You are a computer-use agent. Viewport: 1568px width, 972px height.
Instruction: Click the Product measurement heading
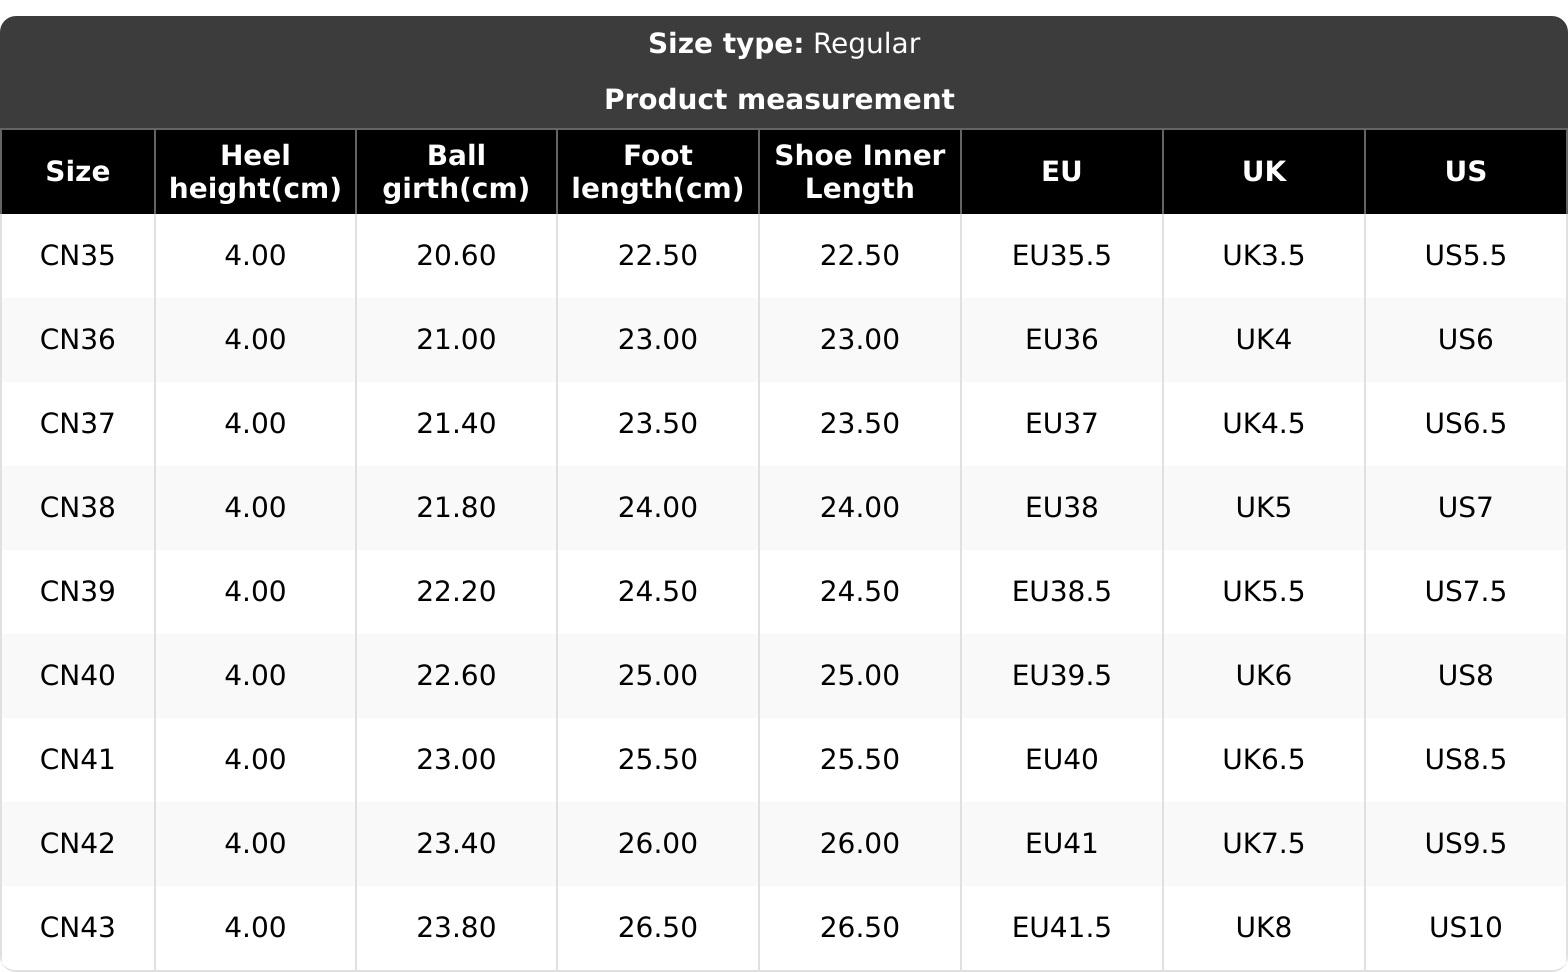point(779,100)
